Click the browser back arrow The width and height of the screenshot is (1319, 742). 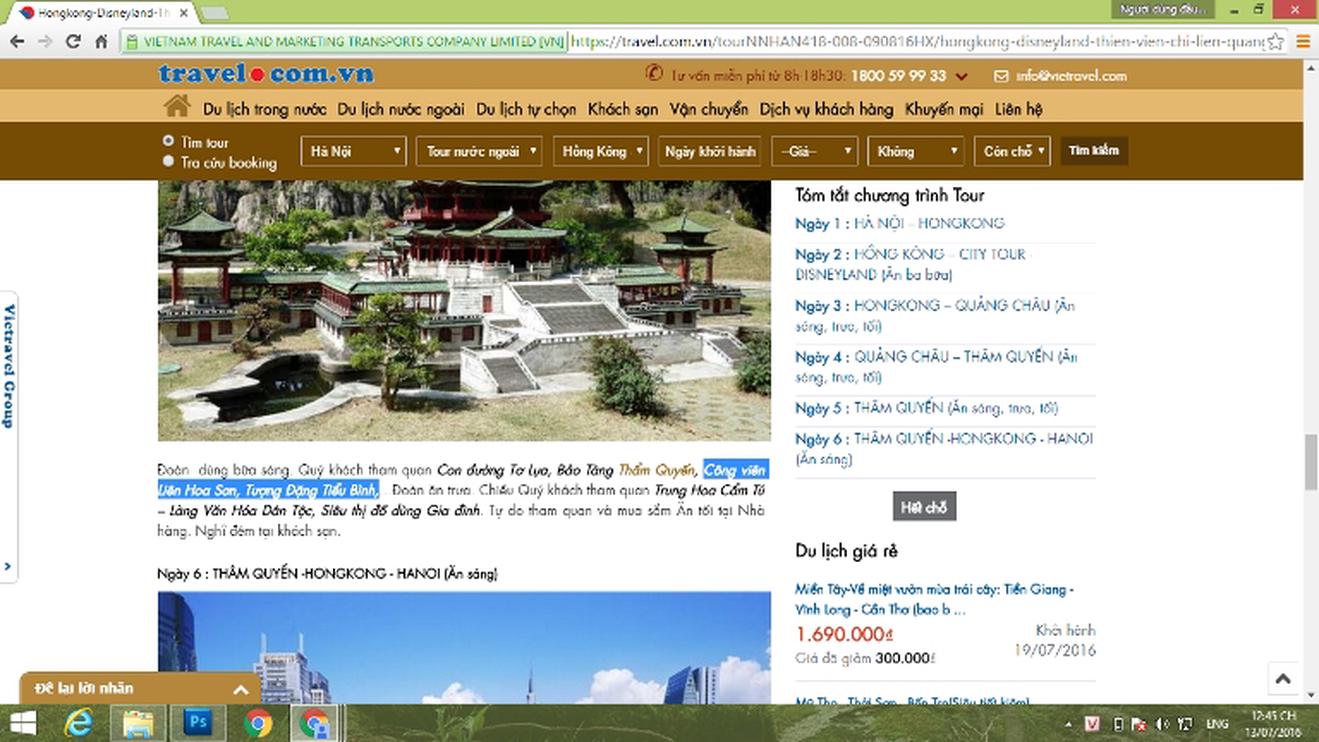(17, 42)
